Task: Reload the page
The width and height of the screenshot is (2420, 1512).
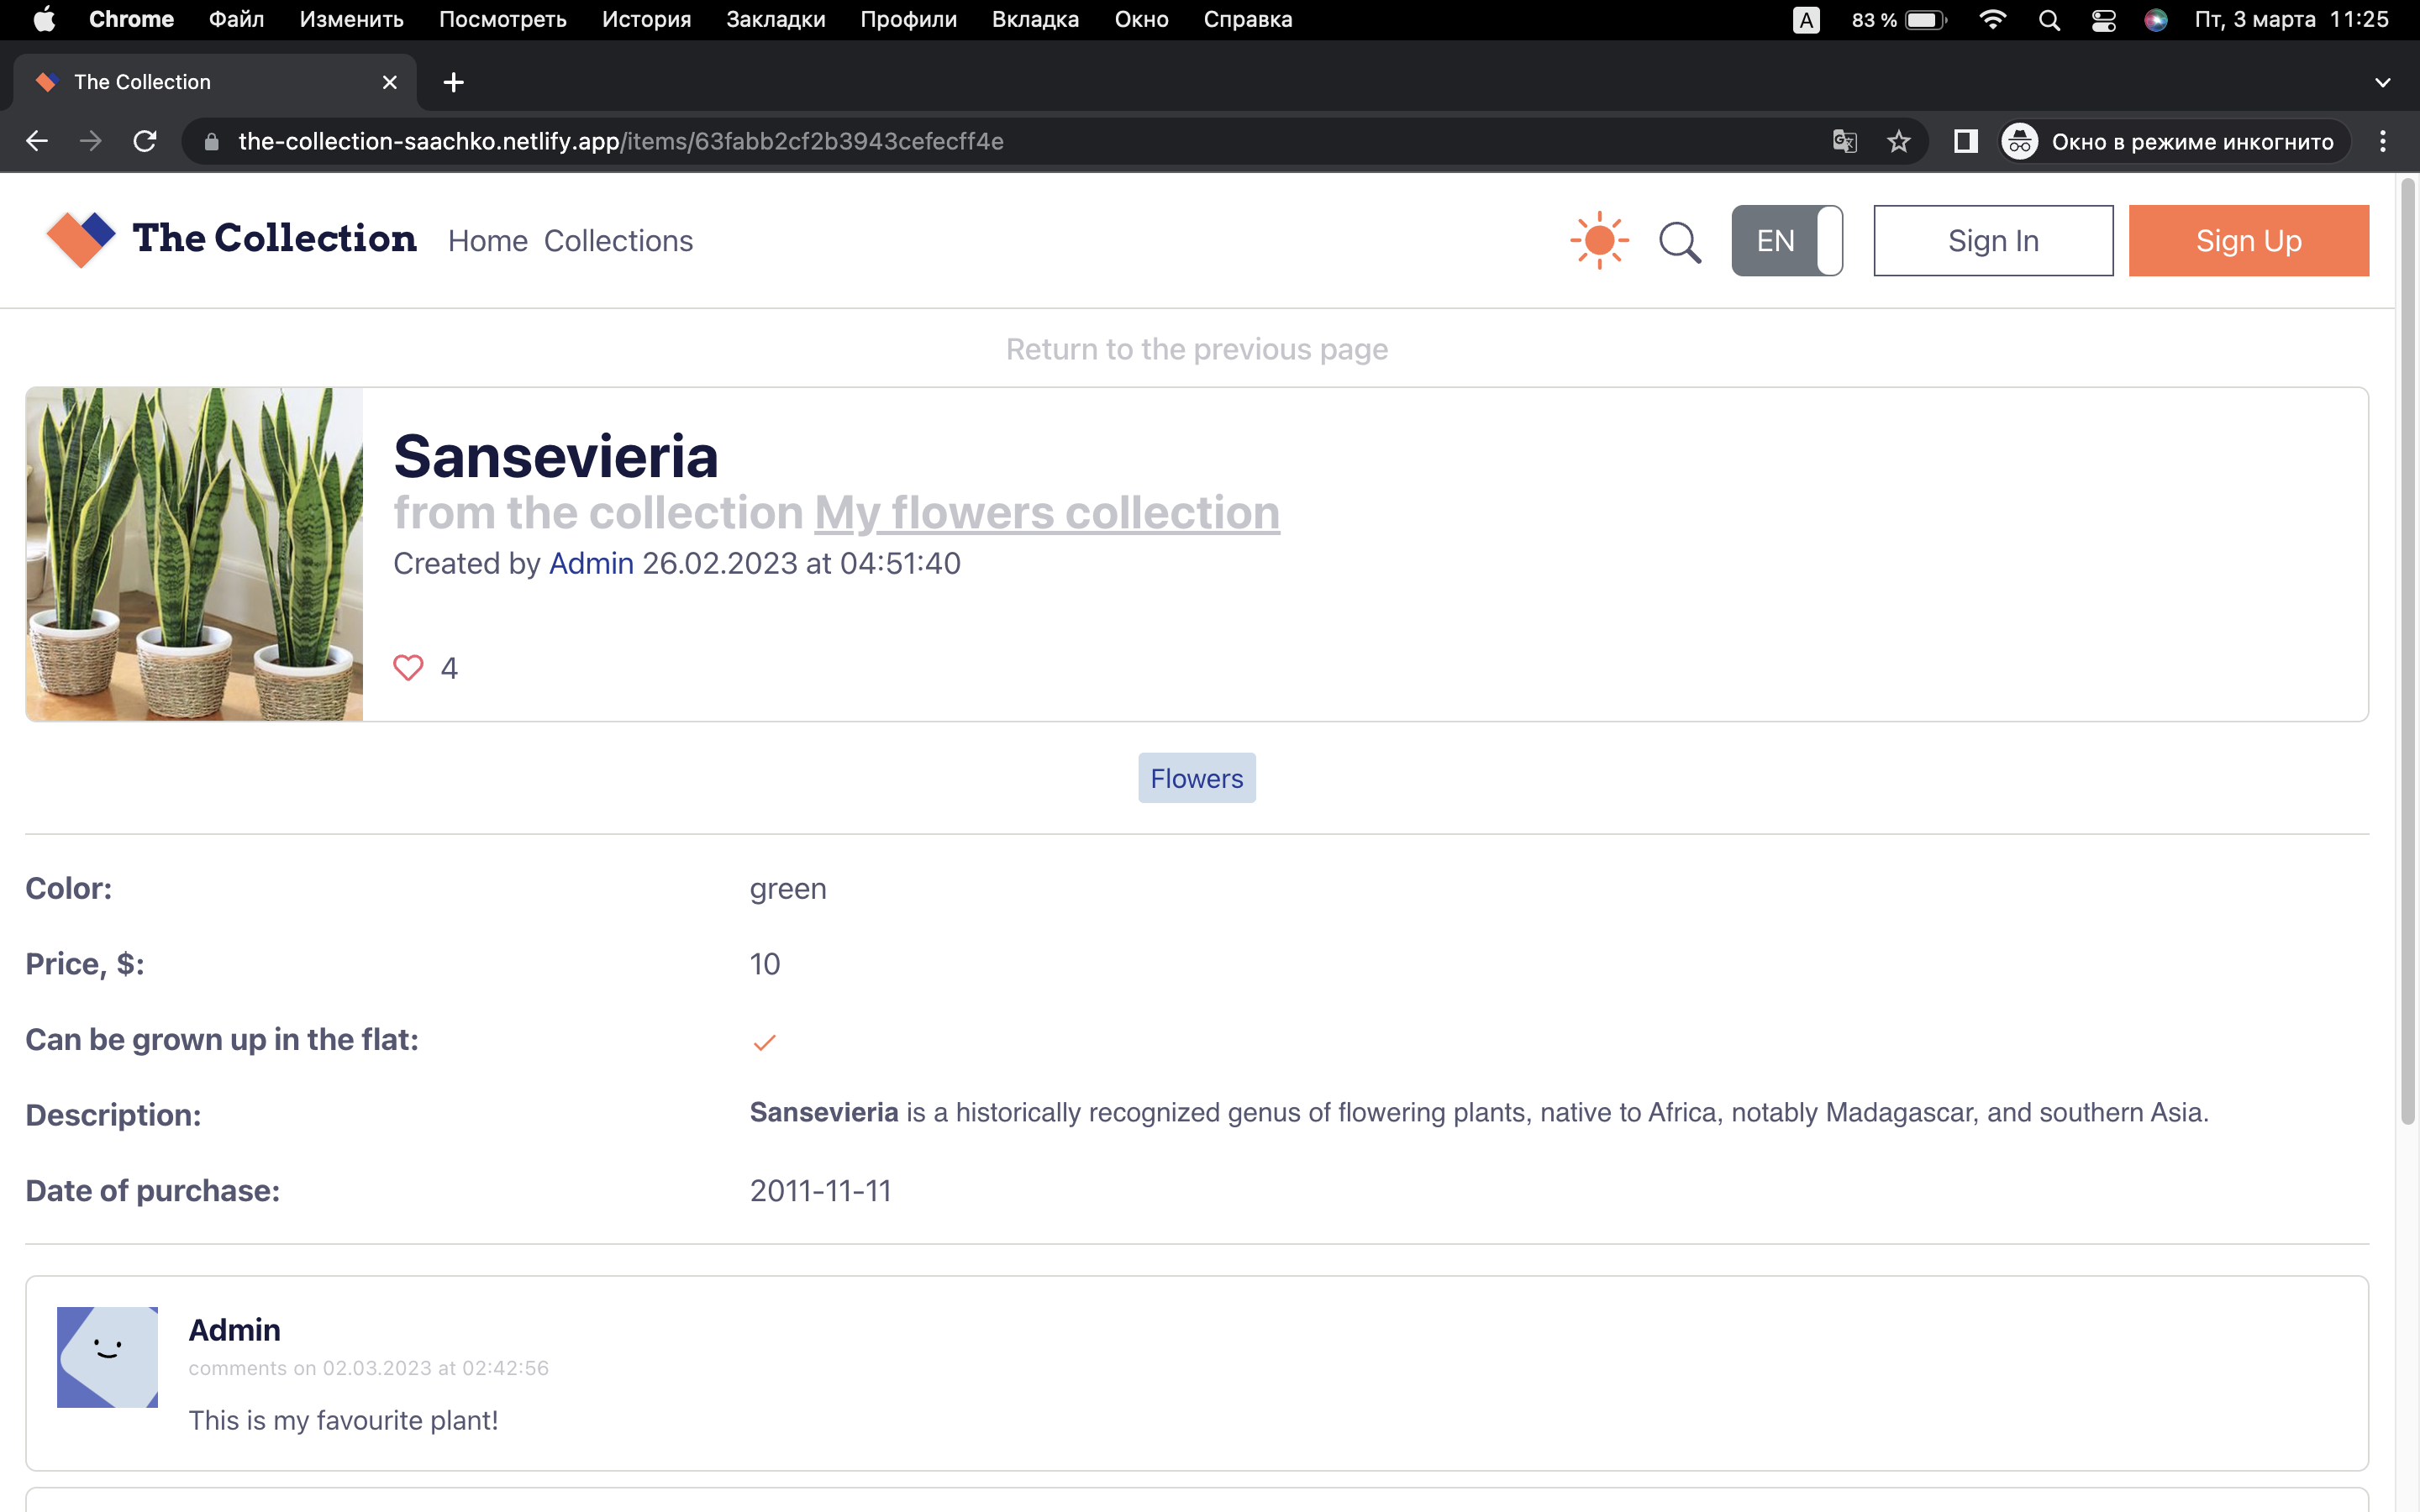Action: pos(145,141)
